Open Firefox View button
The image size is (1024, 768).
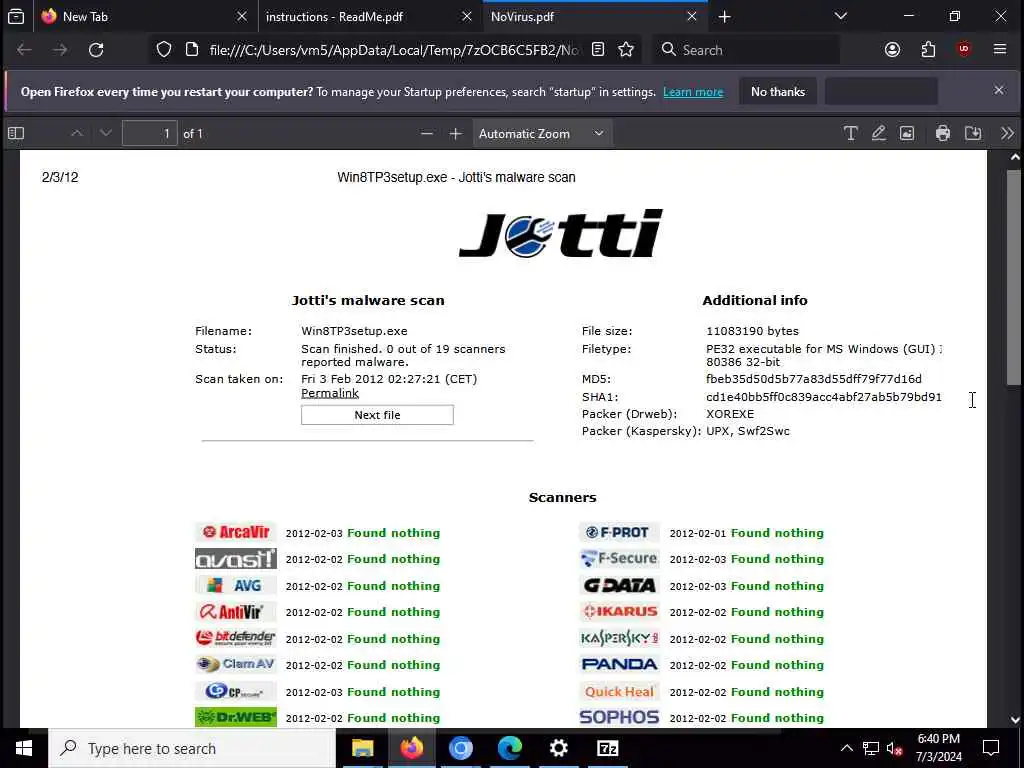tap(16, 16)
